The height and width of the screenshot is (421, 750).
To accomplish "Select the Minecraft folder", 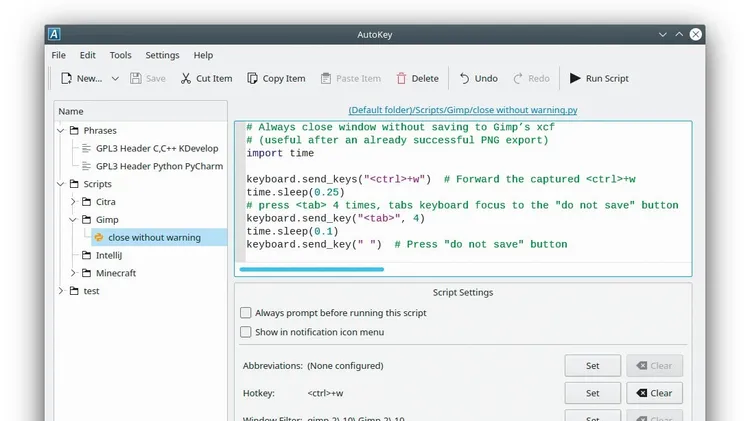I will (x=116, y=273).
